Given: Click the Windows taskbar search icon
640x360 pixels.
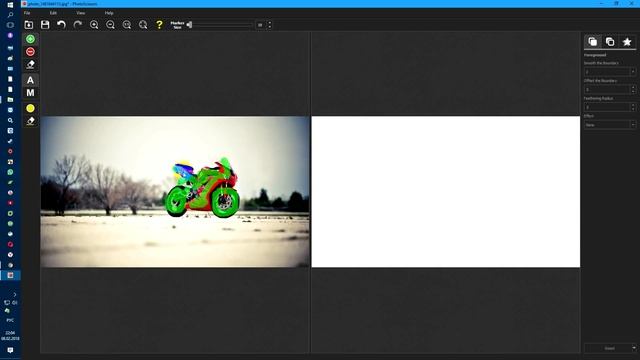Looking at the screenshot, I should 10,15.
